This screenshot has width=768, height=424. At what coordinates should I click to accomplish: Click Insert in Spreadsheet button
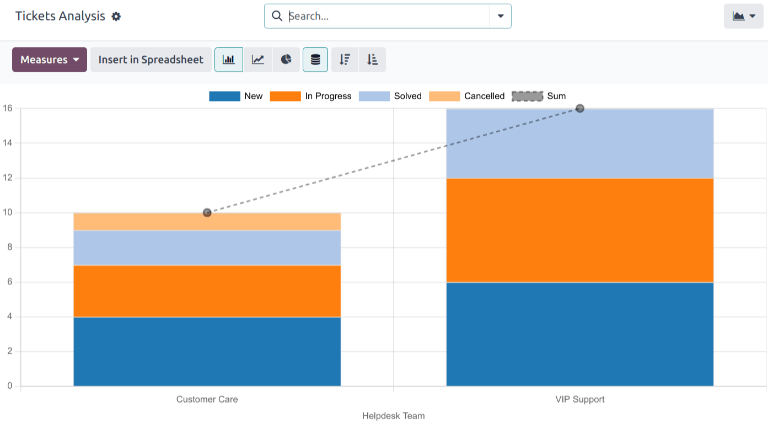[x=151, y=60]
